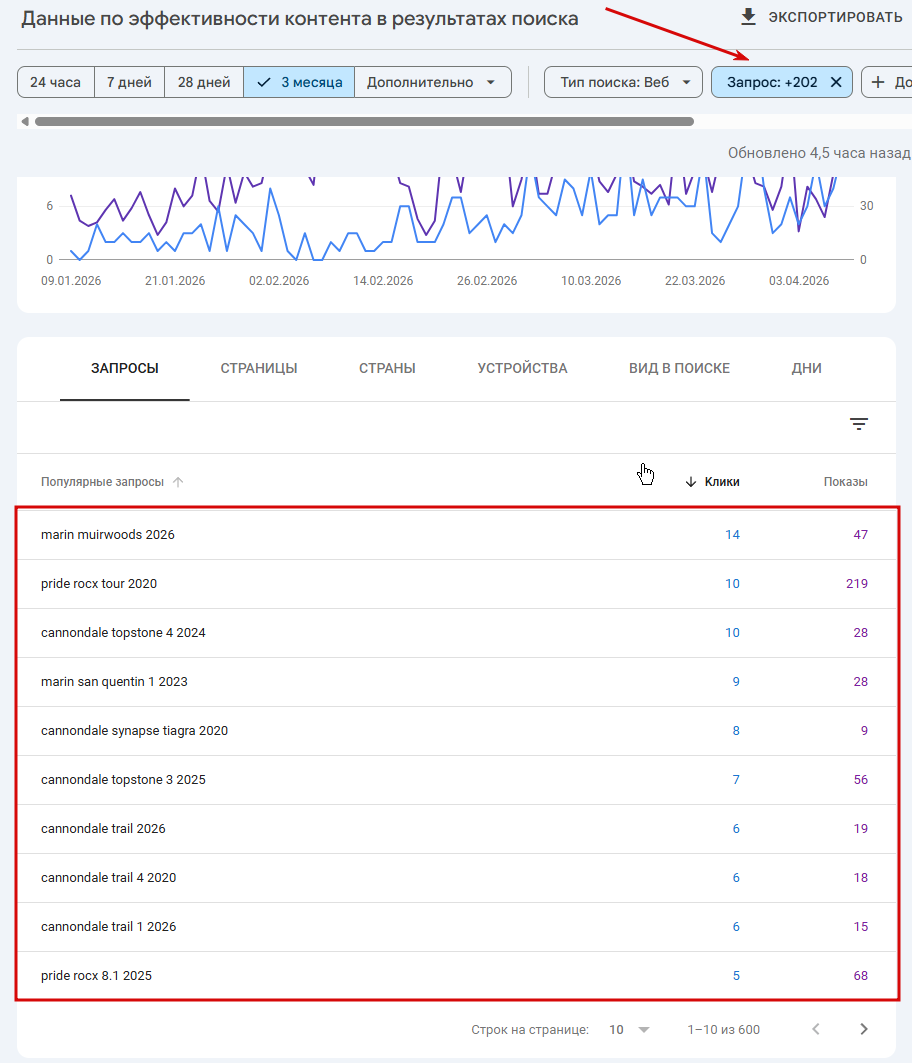The image size is (912, 1063).
Task: Remove the Запрос +202 filter chip
Action: [x=836, y=82]
